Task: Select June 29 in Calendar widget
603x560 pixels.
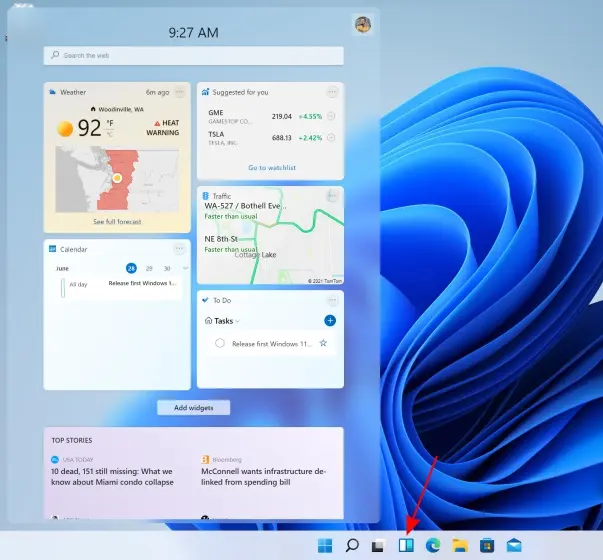Action: pyautogui.click(x=149, y=268)
